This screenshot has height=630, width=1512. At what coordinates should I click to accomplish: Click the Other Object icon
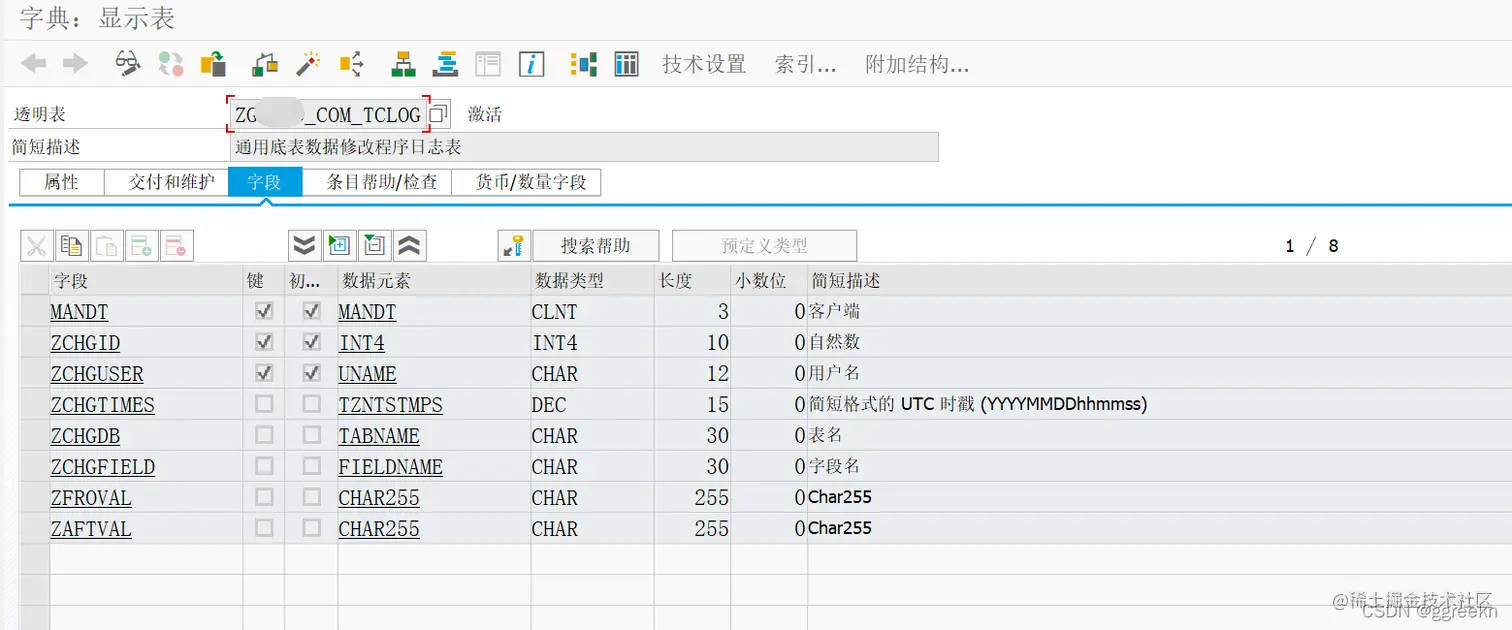(x=213, y=64)
